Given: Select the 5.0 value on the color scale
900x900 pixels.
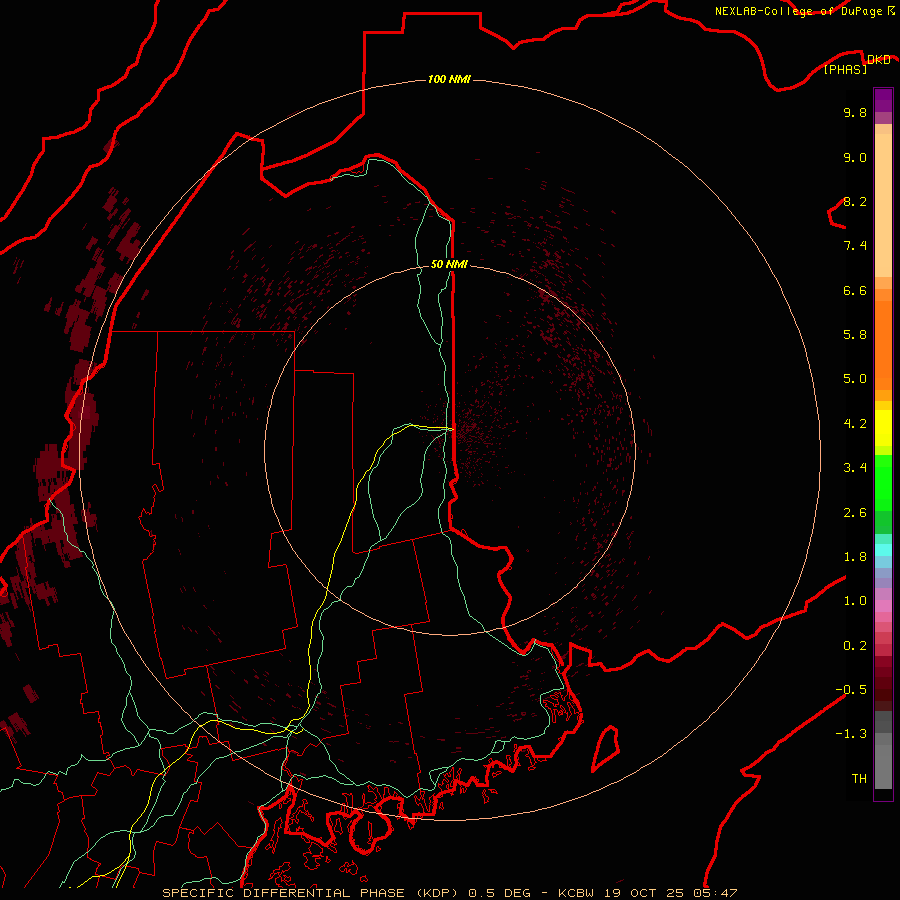Looking at the screenshot, I should click(x=855, y=379).
